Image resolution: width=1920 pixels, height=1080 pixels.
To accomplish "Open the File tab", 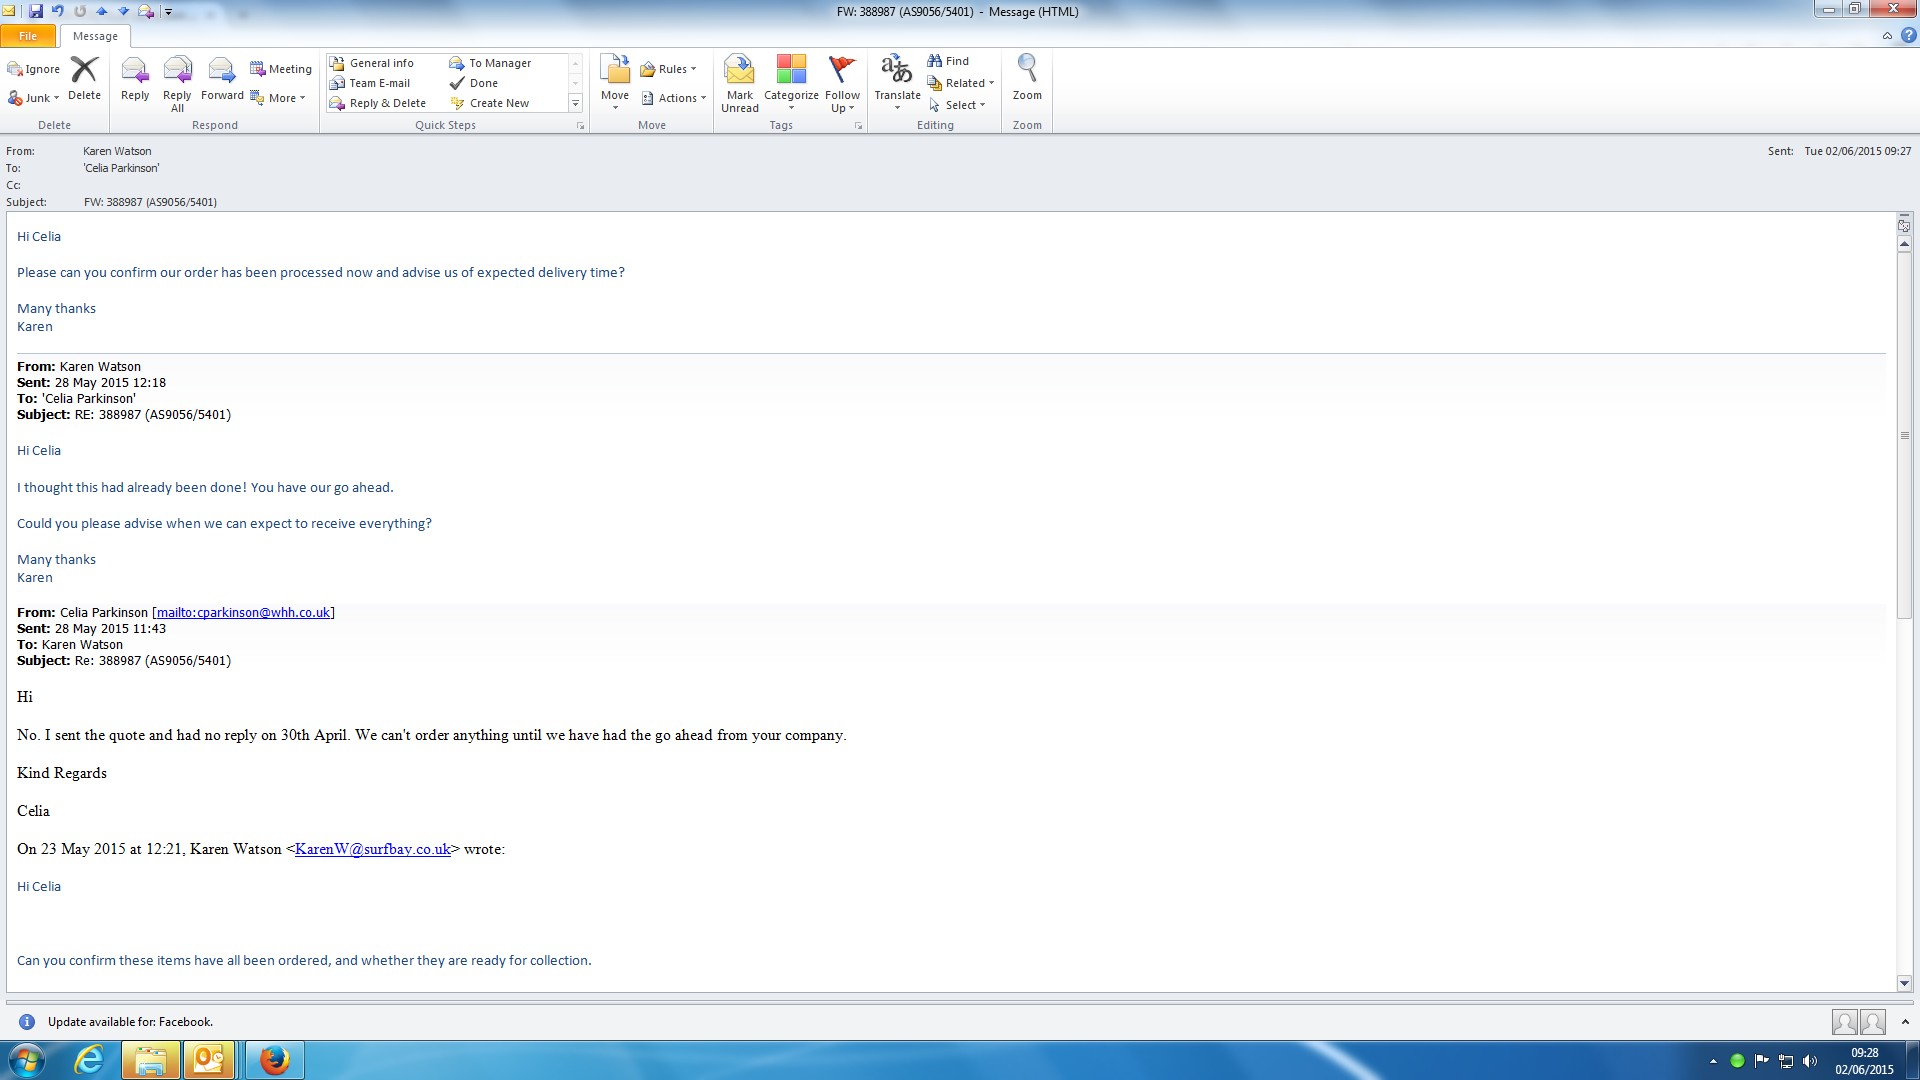I will click(x=28, y=36).
